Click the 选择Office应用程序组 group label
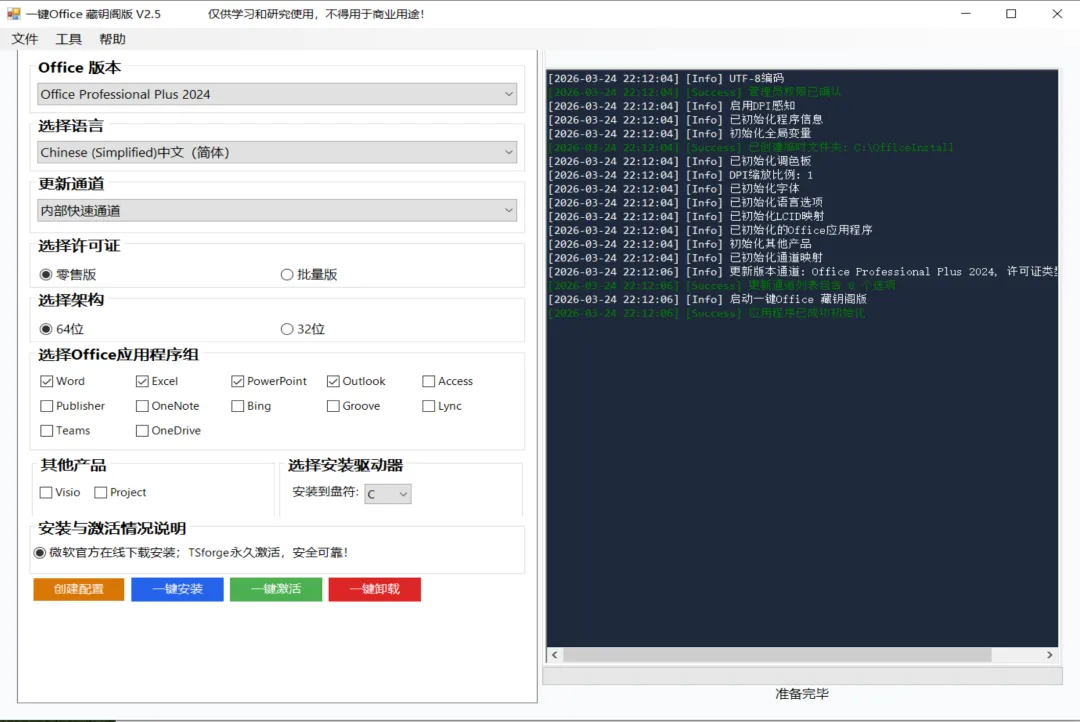Screen dimensions: 1080x722 [x=118, y=355]
